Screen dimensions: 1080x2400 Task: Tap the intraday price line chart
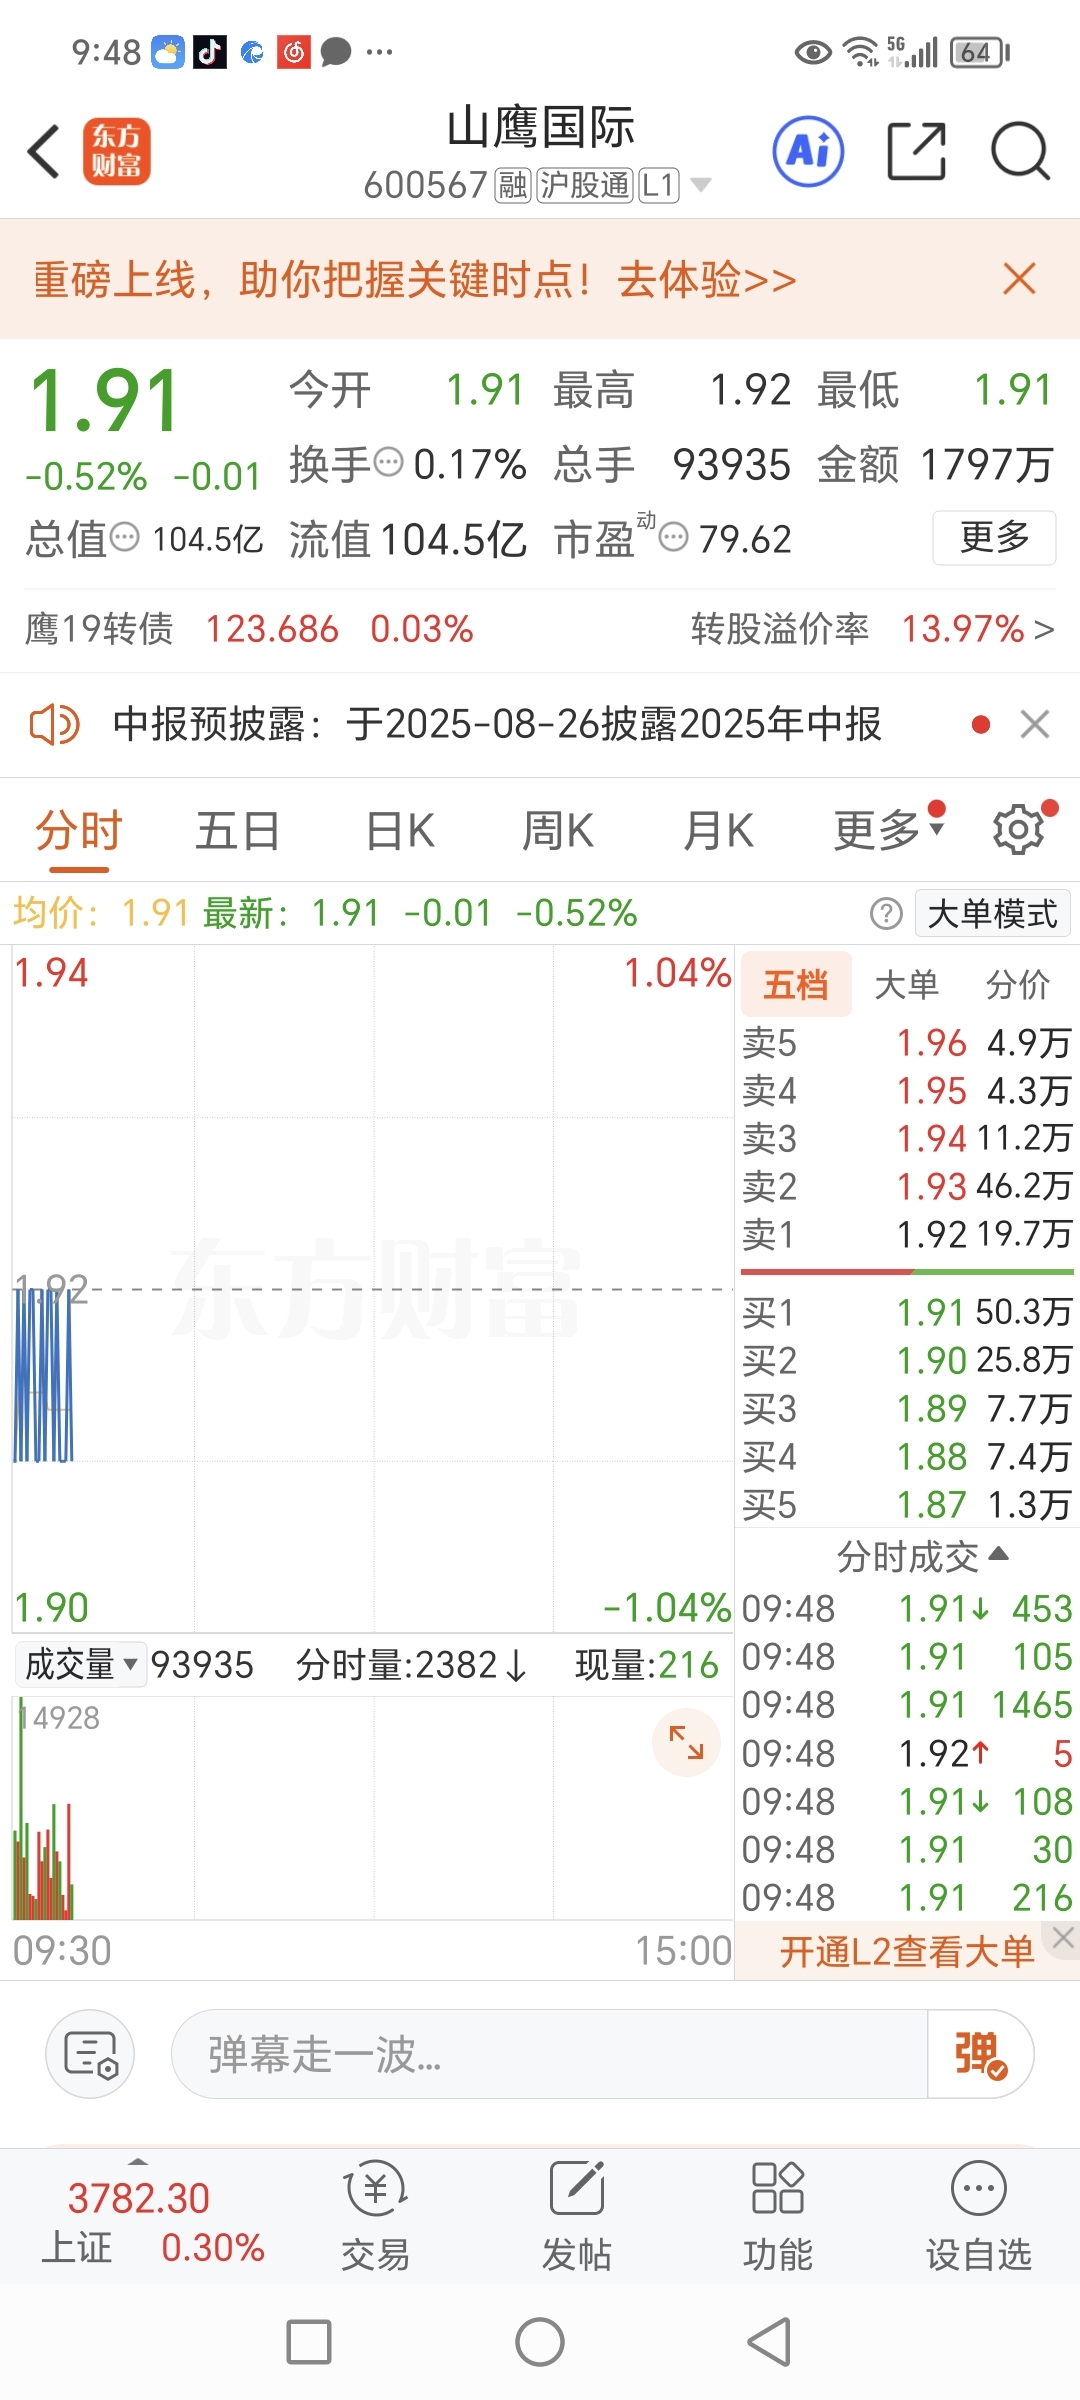click(372, 1290)
